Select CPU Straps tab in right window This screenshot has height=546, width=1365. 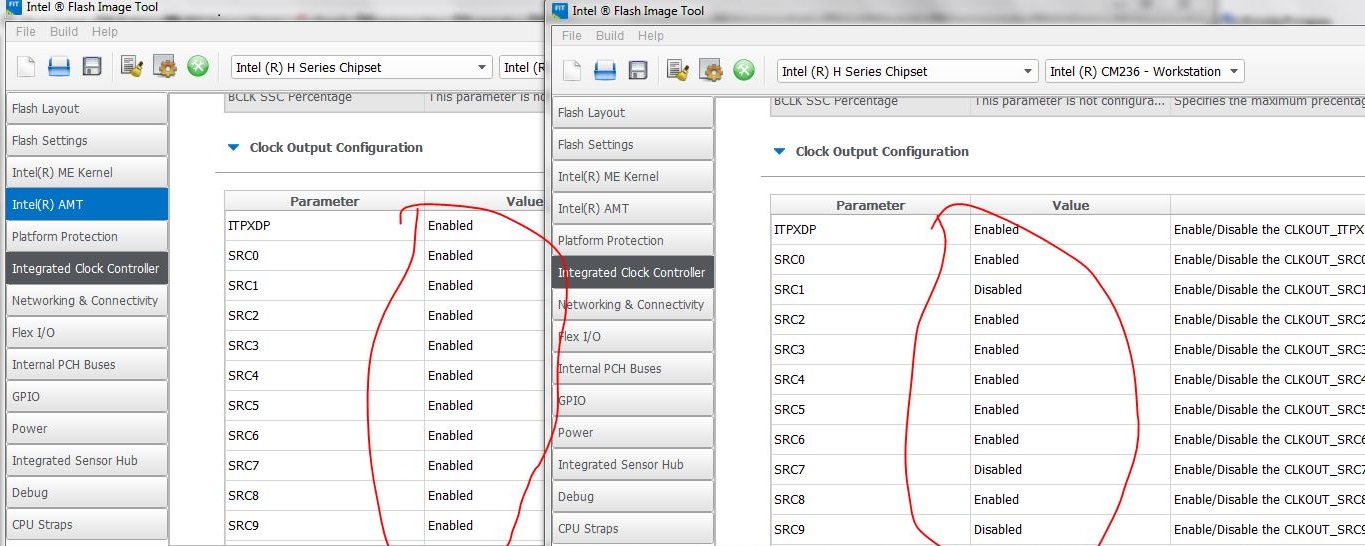pyautogui.click(x=633, y=529)
